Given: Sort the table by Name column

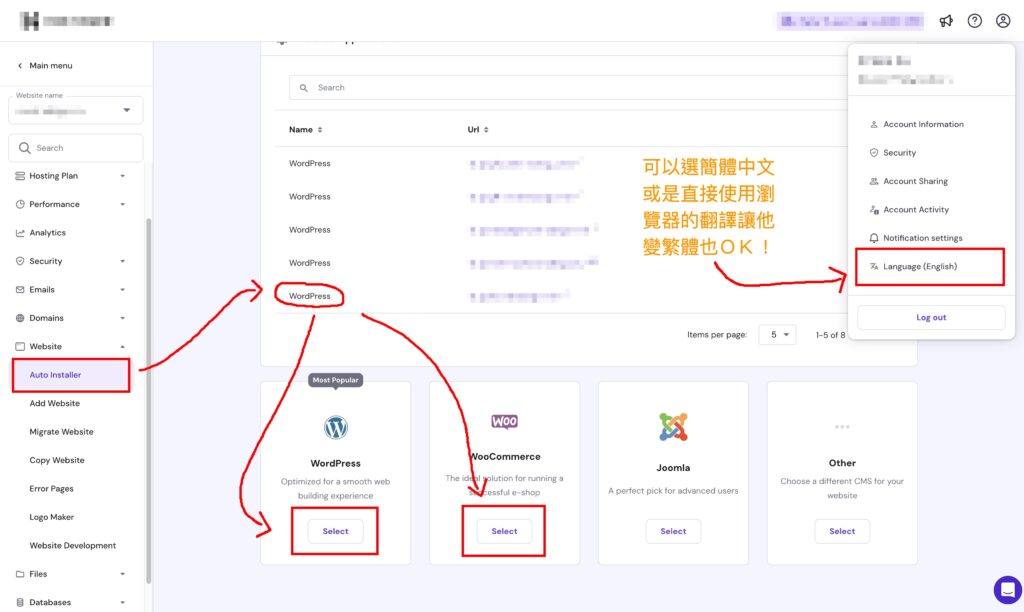Looking at the screenshot, I should coord(306,130).
